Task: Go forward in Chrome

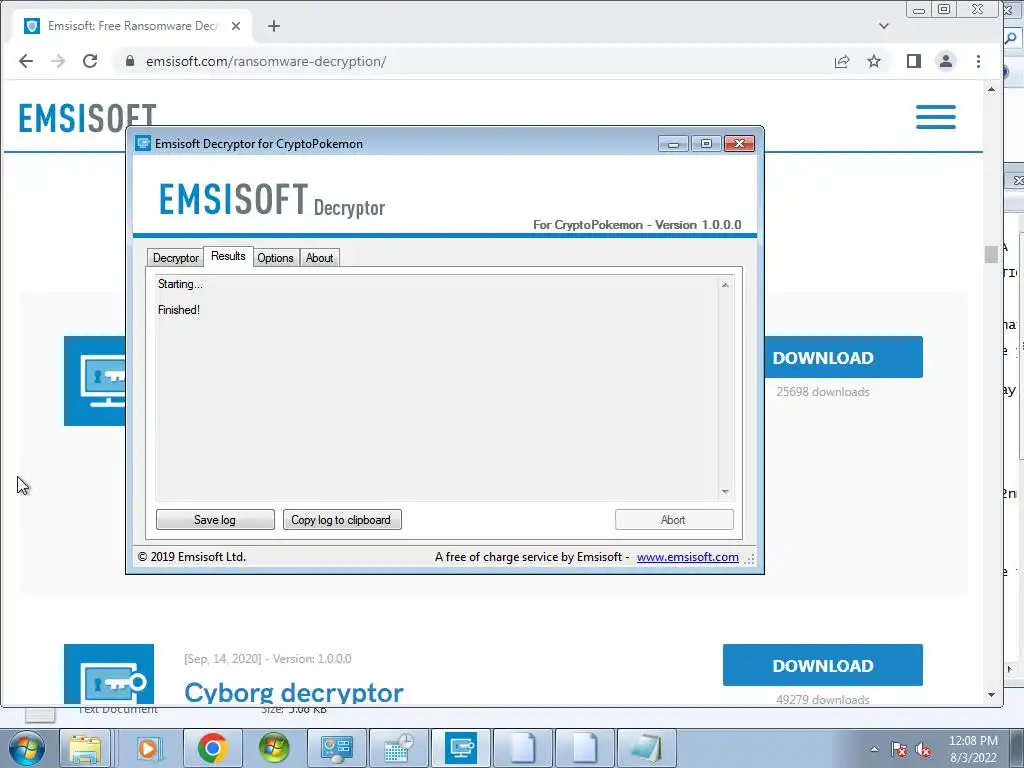Action: coord(58,61)
